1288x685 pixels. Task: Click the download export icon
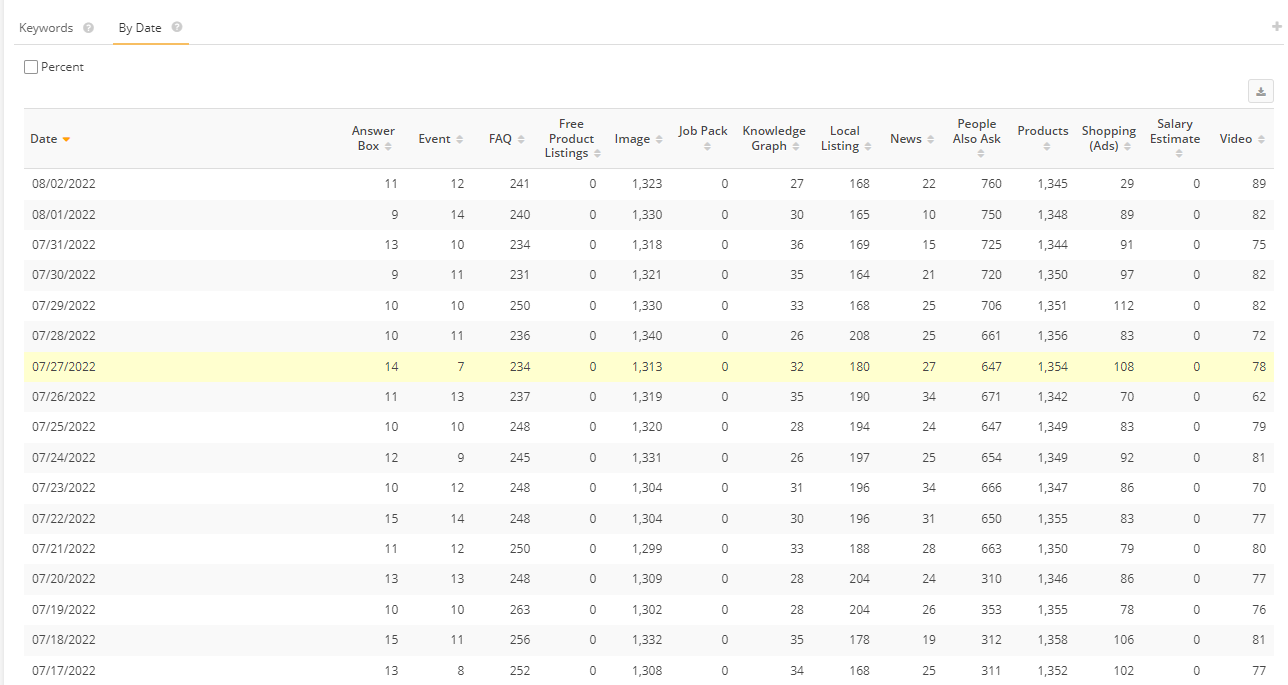click(1260, 92)
